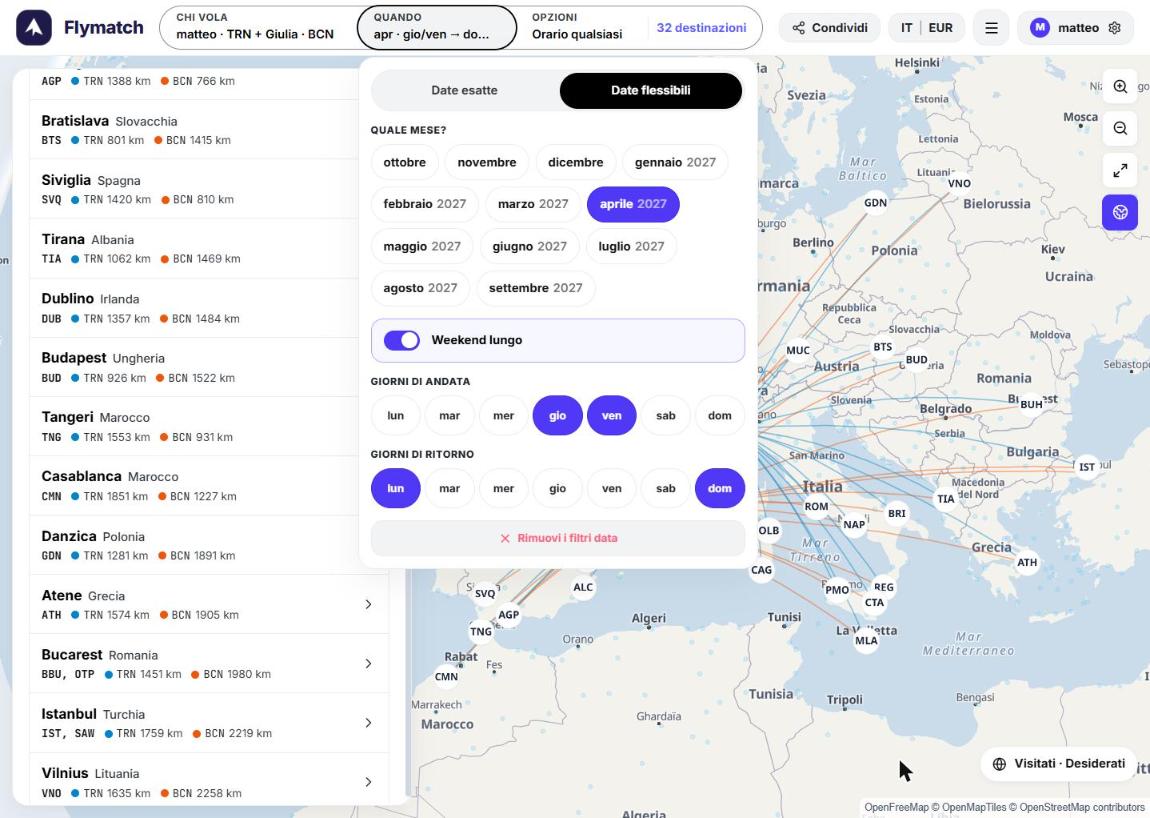Click the CAG airport marker
Viewport: 1150px width, 818px height.
click(761, 570)
